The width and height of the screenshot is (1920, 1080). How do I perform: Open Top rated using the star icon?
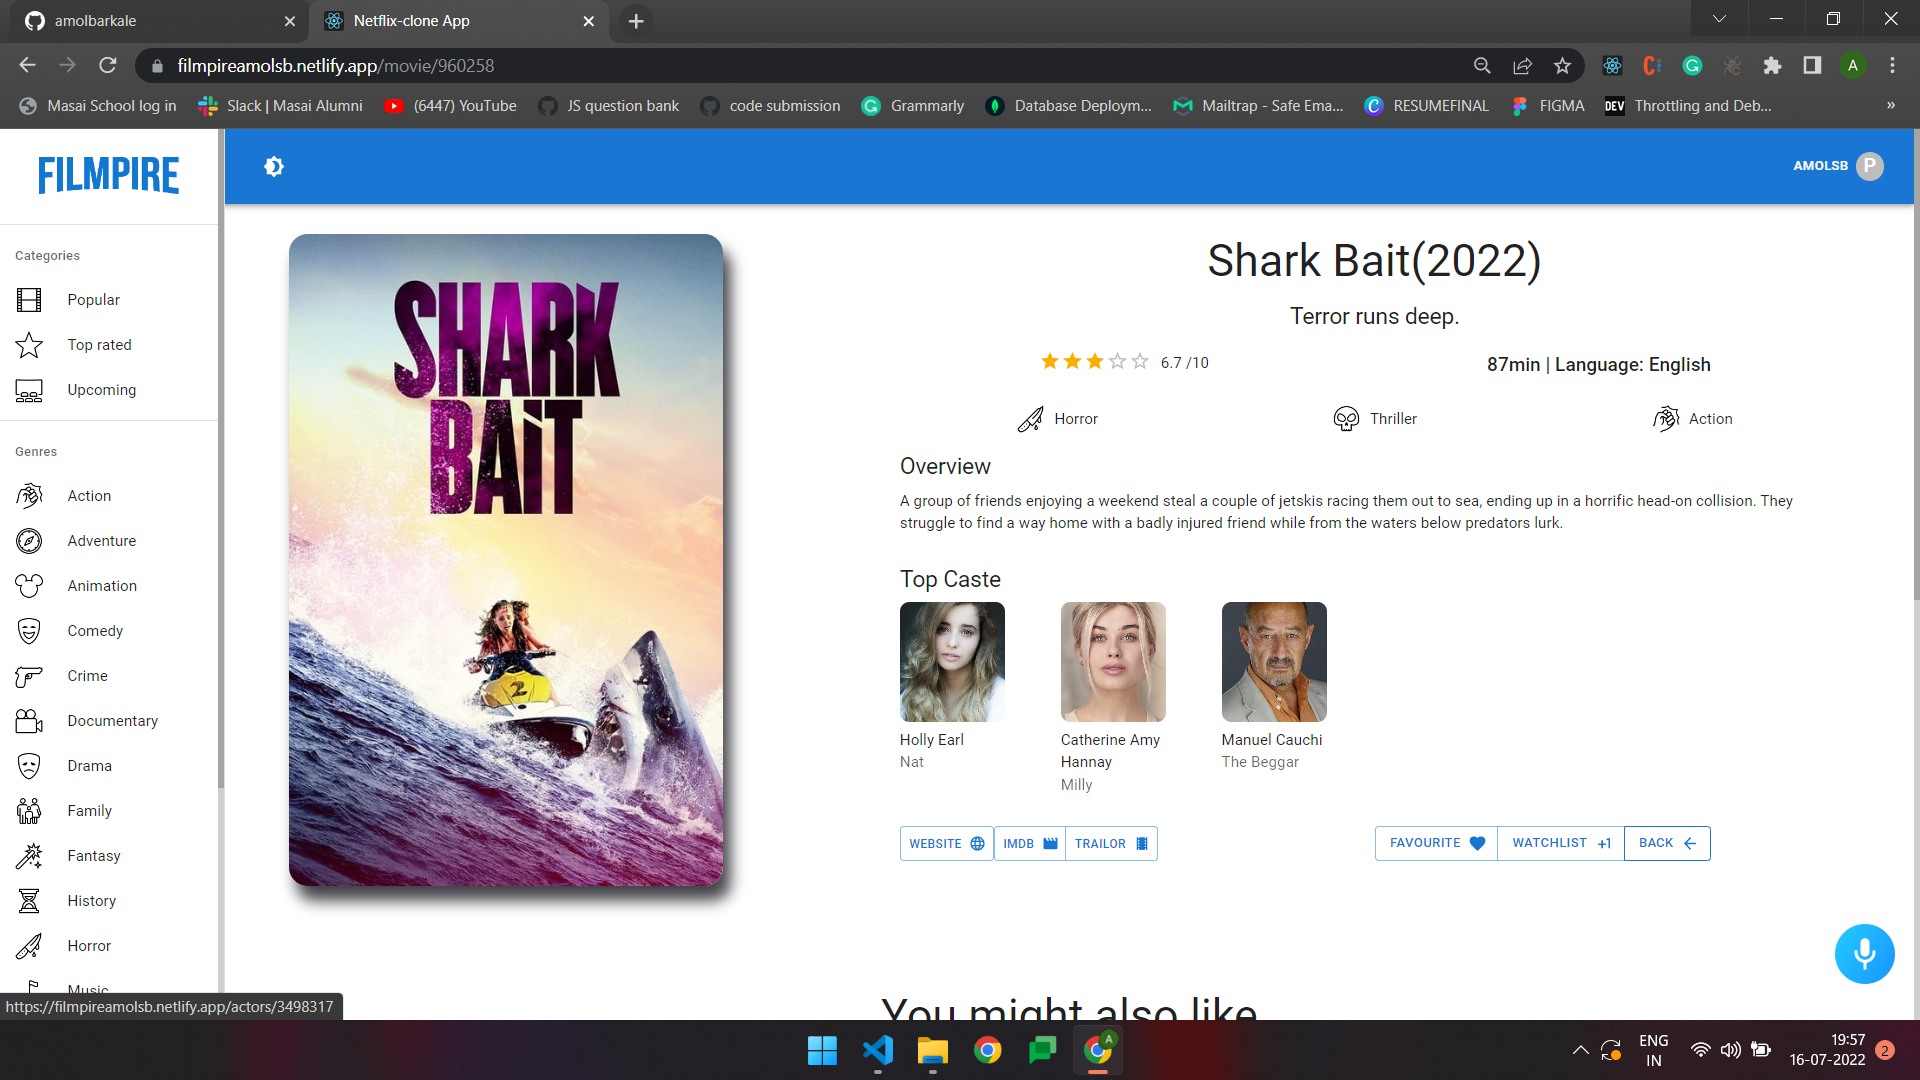coord(29,344)
